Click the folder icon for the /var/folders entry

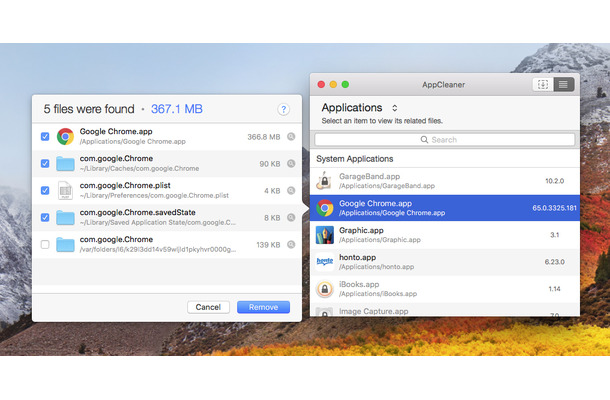tap(65, 245)
